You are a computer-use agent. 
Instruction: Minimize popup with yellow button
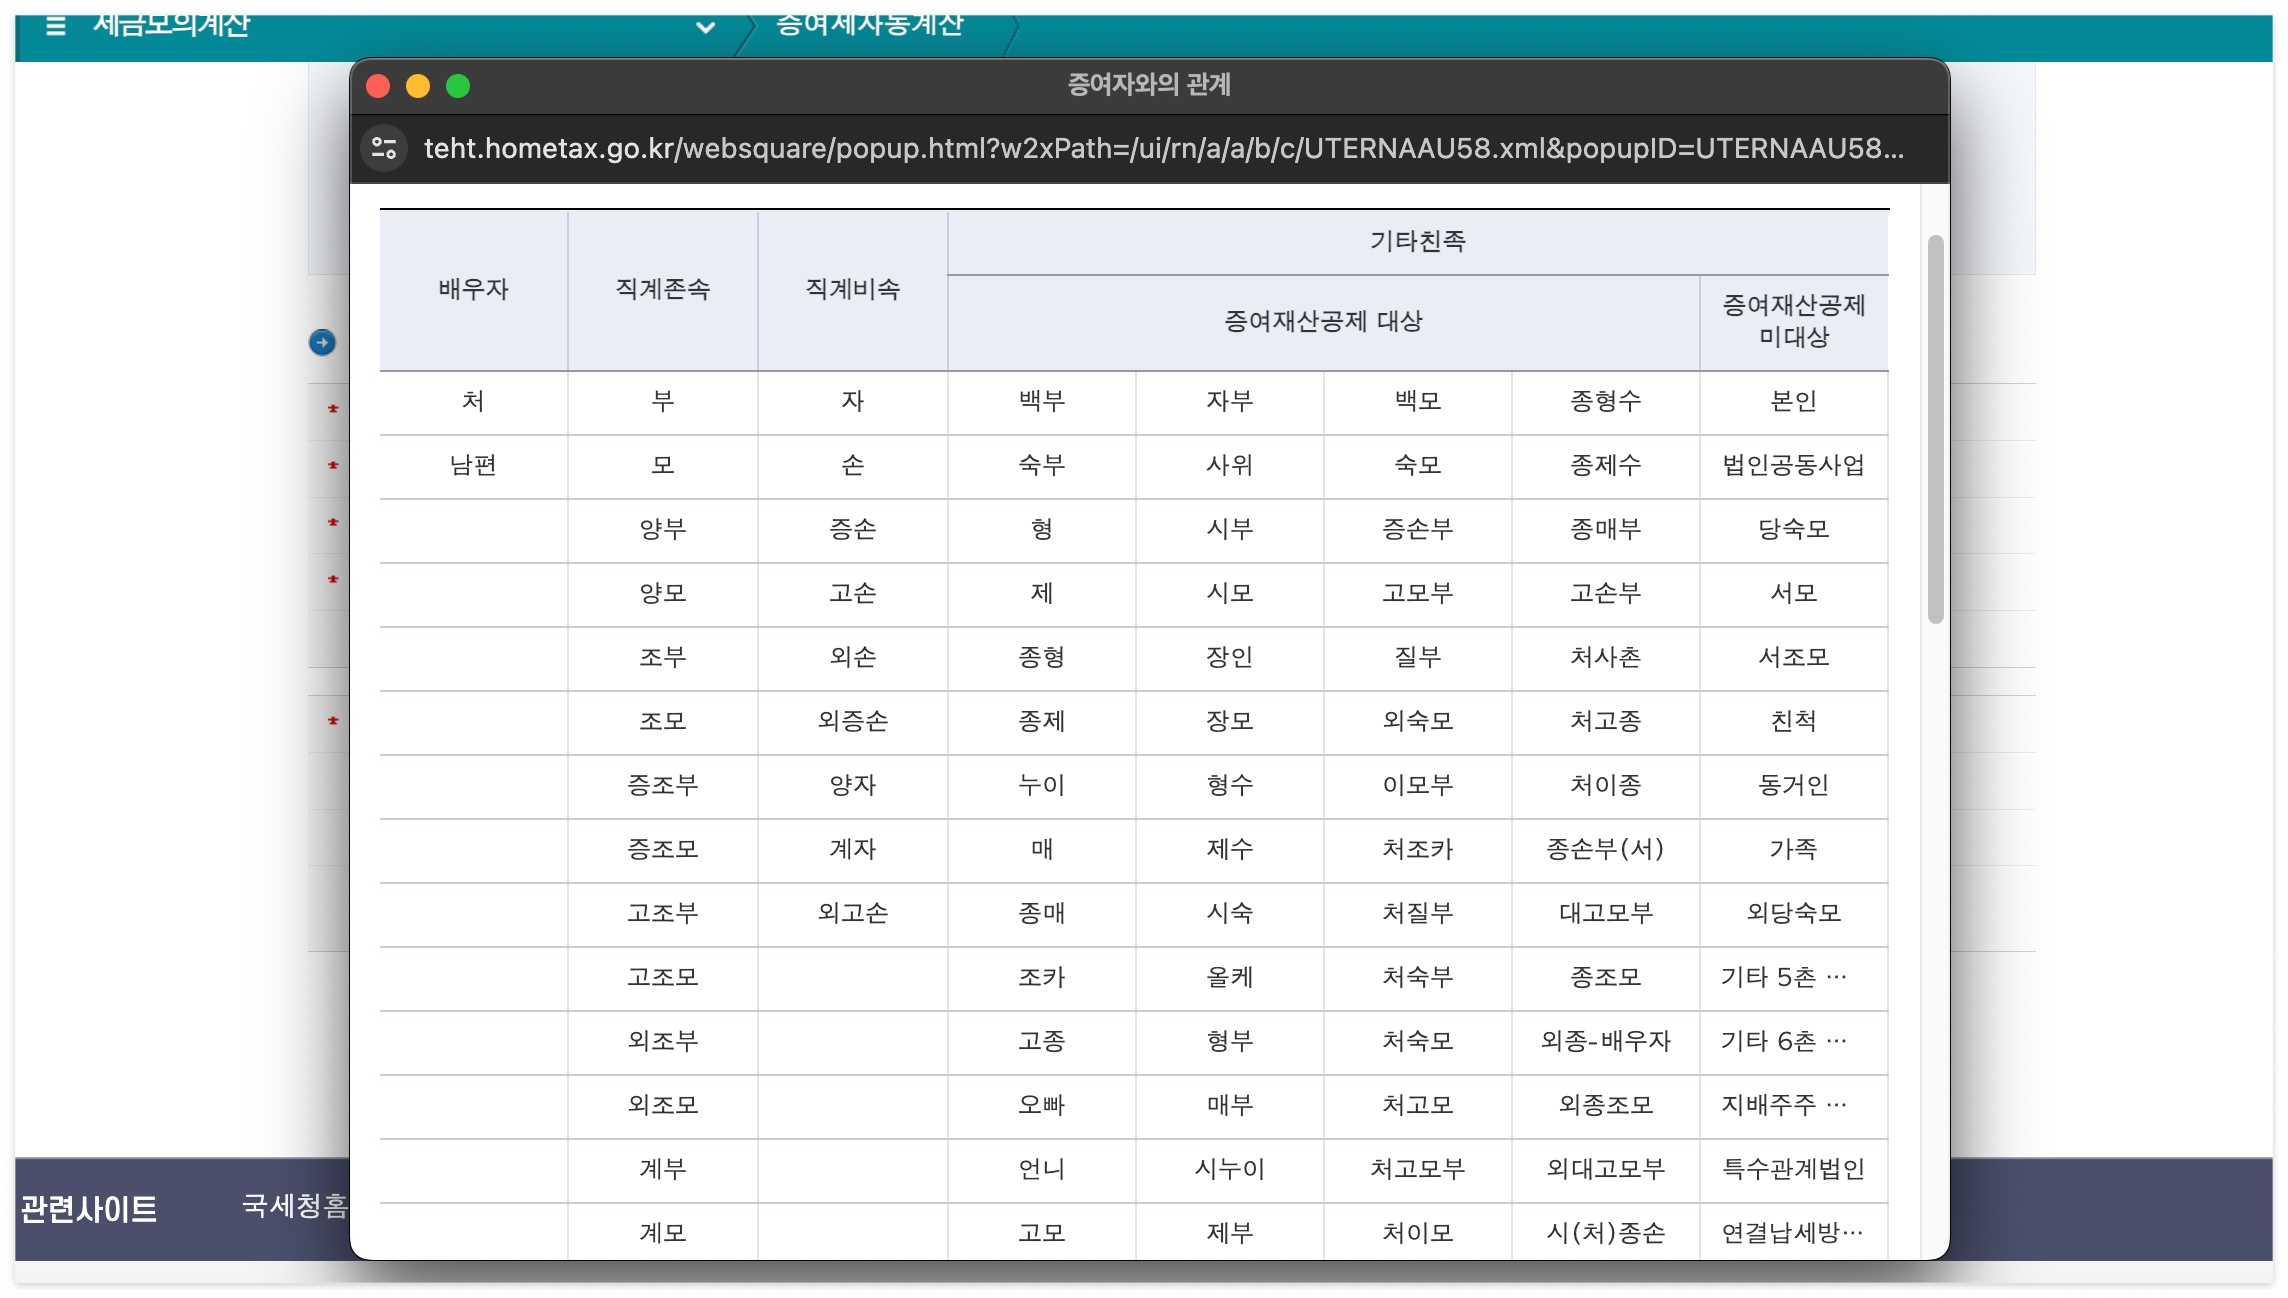418,86
